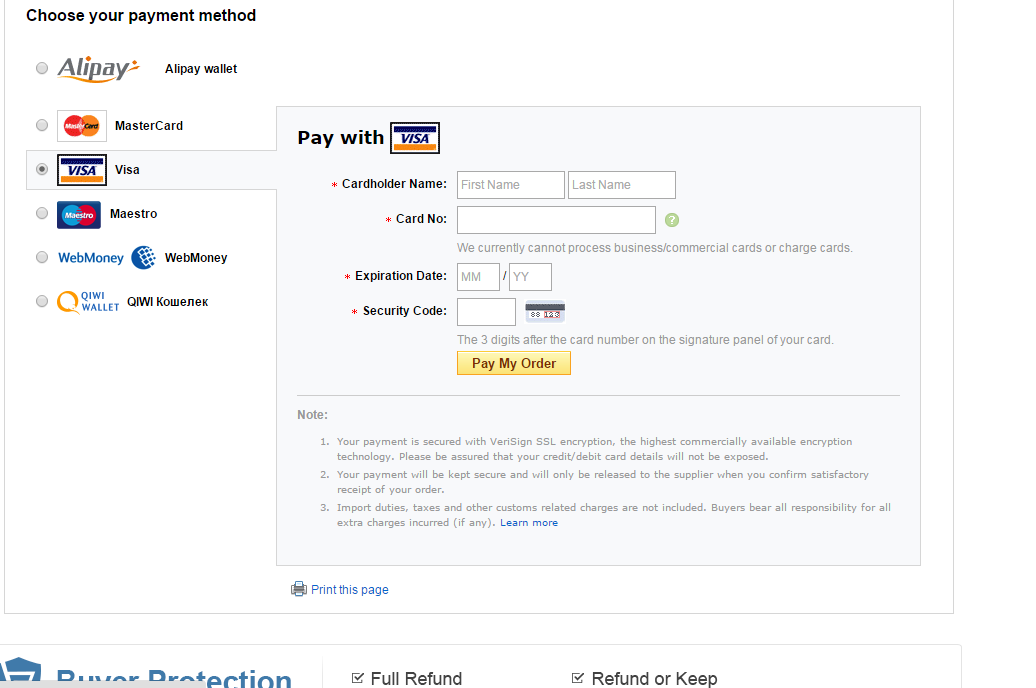Select the Maestro radio button
1036x688 pixels.
click(42, 213)
